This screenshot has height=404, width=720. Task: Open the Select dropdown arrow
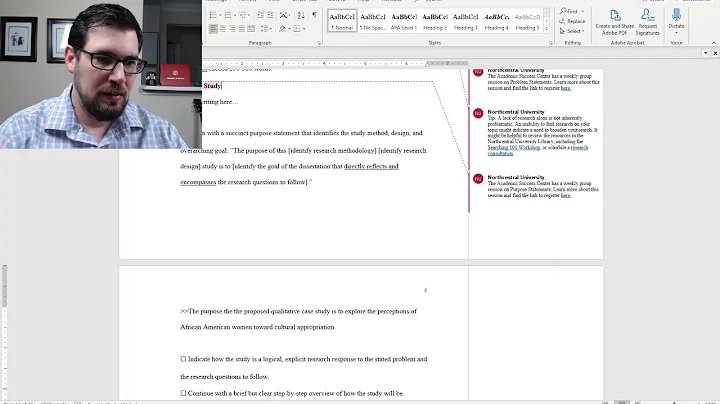point(583,31)
